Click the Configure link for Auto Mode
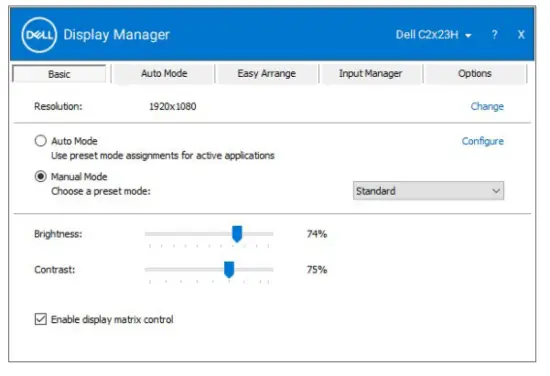The image size is (550, 376). (483, 141)
